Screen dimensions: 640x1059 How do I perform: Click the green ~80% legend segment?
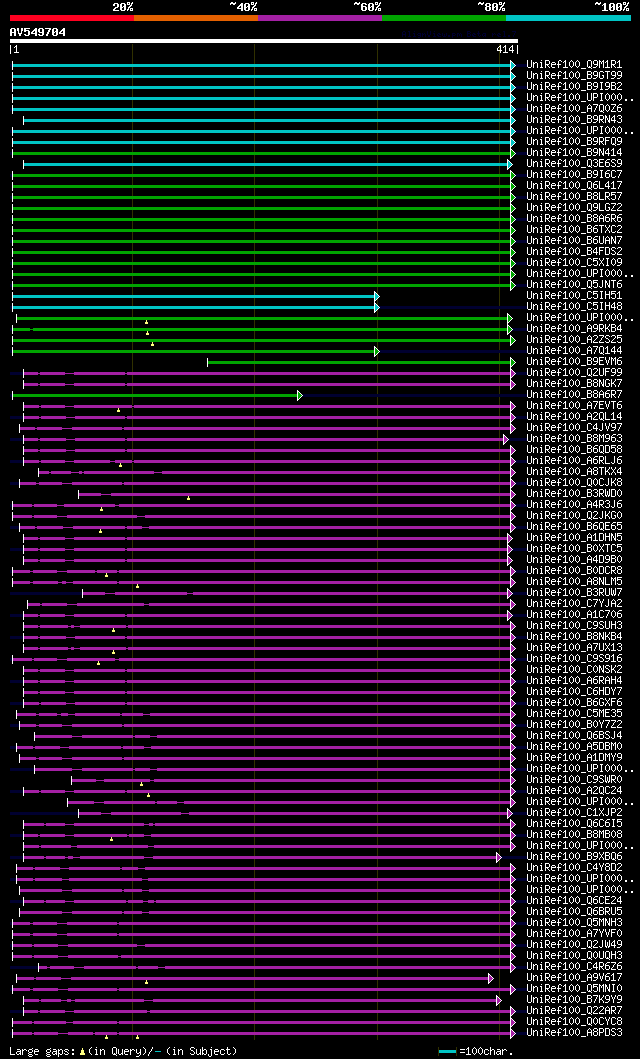tap(444, 18)
